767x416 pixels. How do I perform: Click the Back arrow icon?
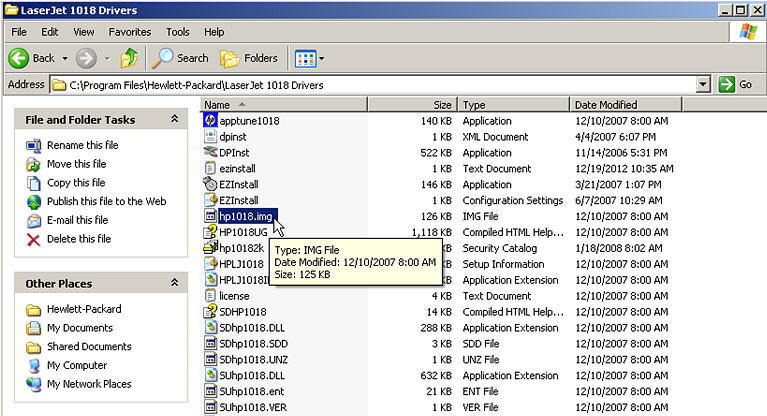(x=19, y=58)
